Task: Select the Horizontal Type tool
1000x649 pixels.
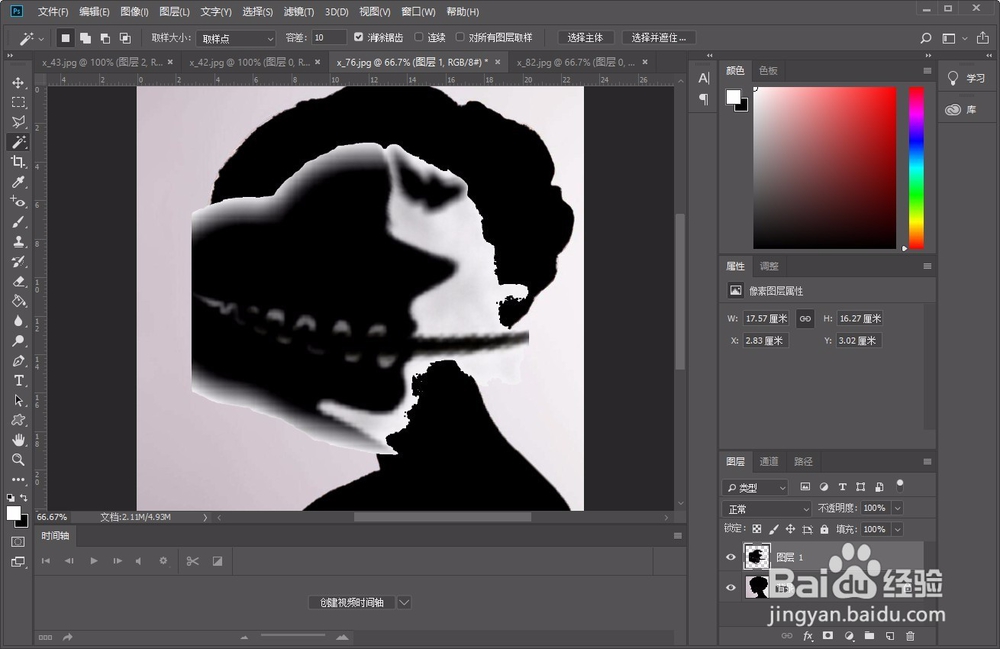Action: point(17,380)
